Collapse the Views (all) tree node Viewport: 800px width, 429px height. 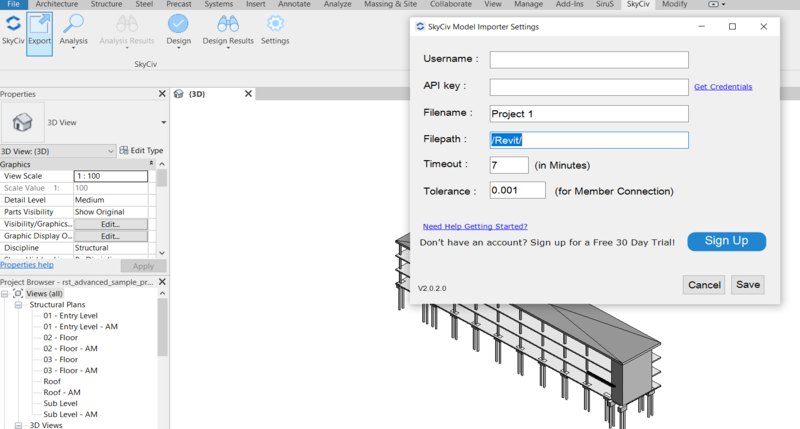click(x=5, y=294)
